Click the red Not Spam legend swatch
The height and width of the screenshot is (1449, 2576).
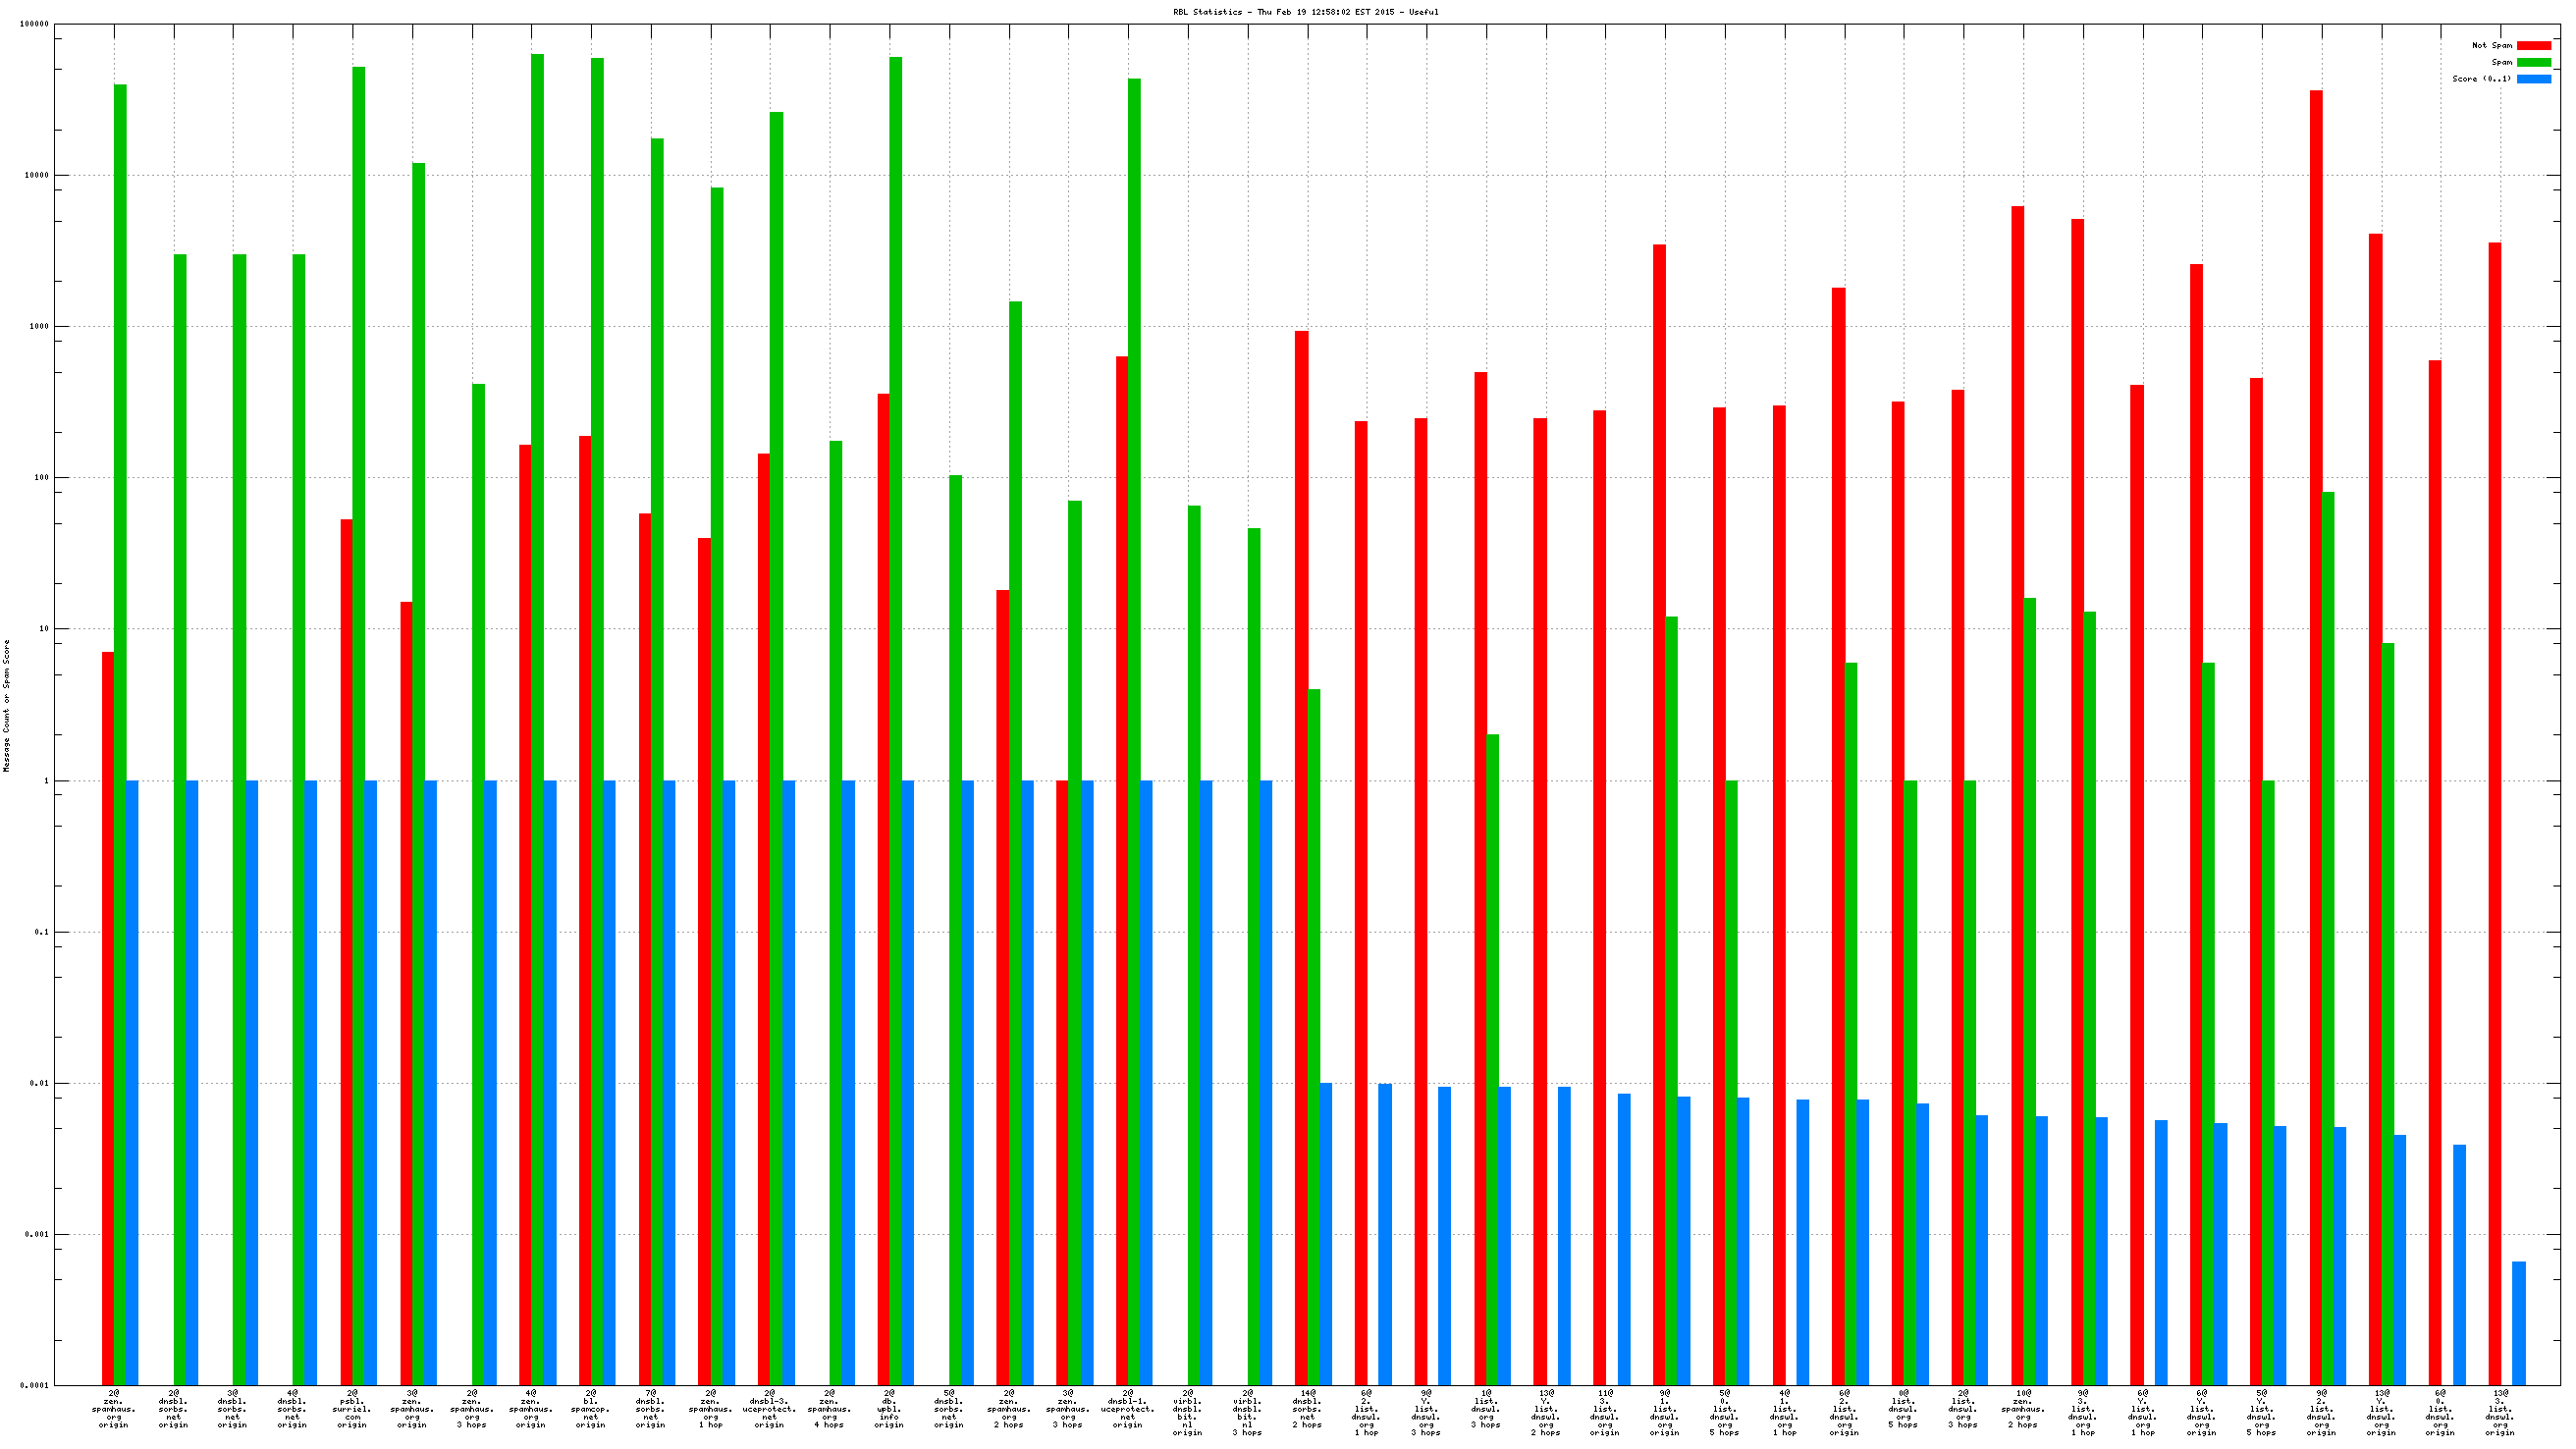tap(2533, 45)
